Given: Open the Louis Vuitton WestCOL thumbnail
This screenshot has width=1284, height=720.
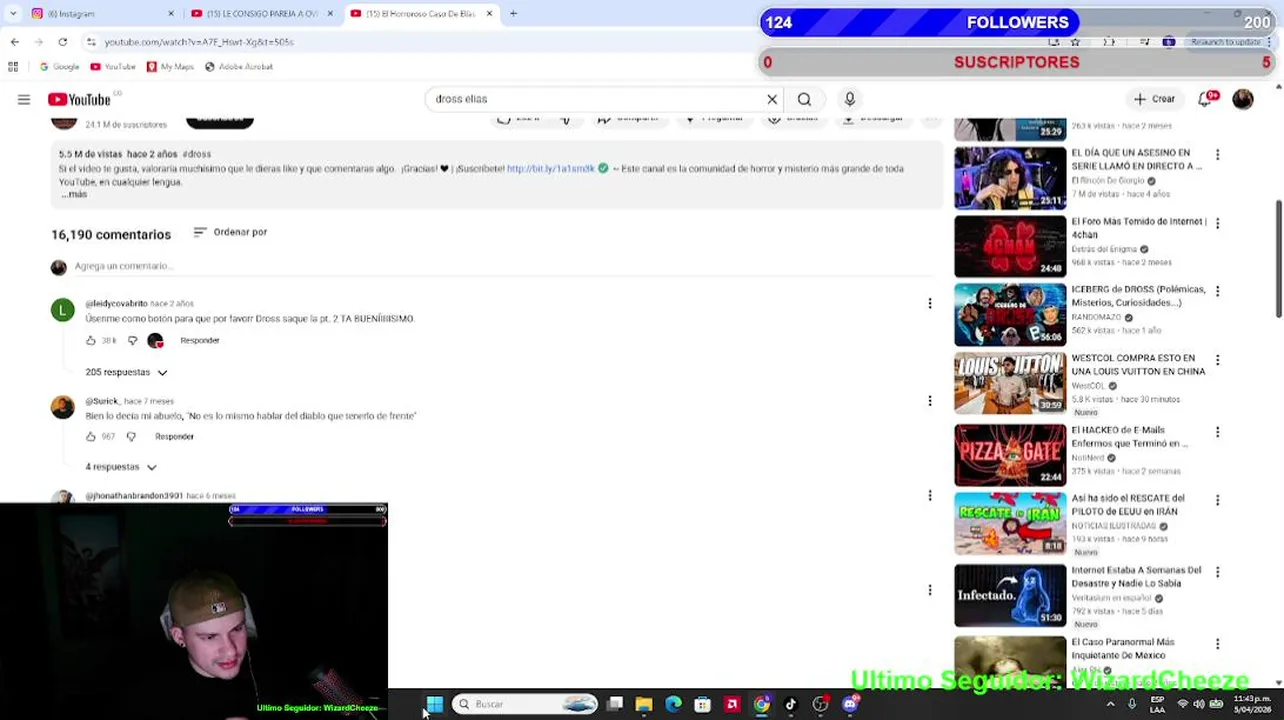Looking at the screenshot, I should [x=1010, y=382].
